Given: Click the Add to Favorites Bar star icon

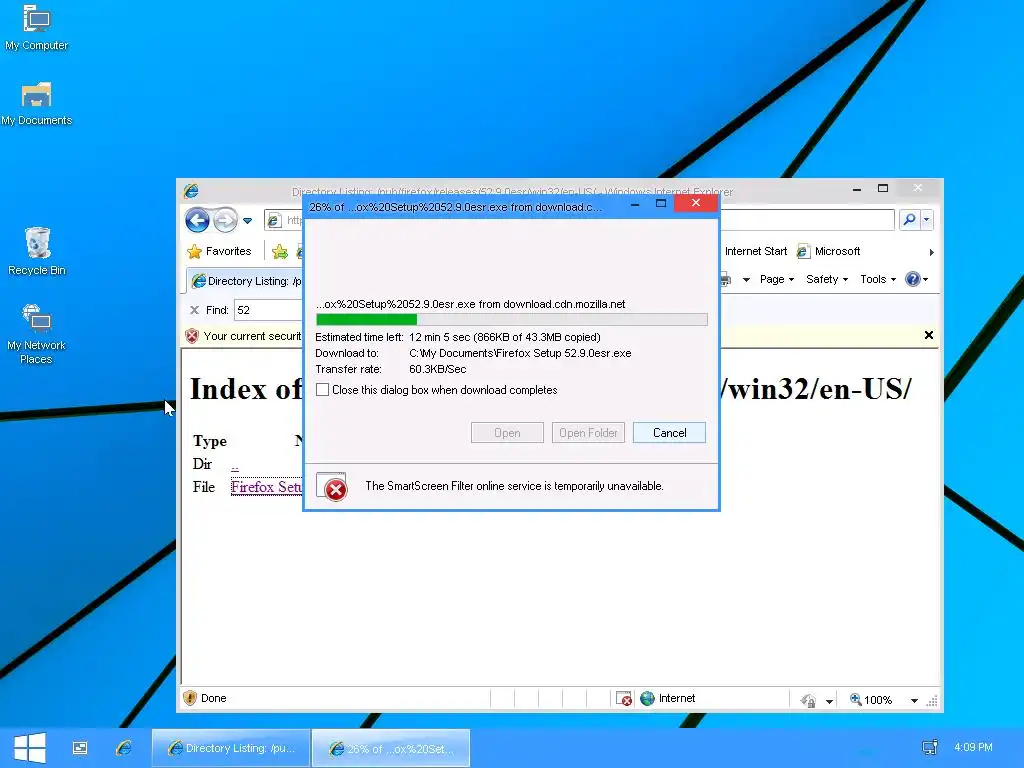Looking at the screenshot, I should (280, 251).
